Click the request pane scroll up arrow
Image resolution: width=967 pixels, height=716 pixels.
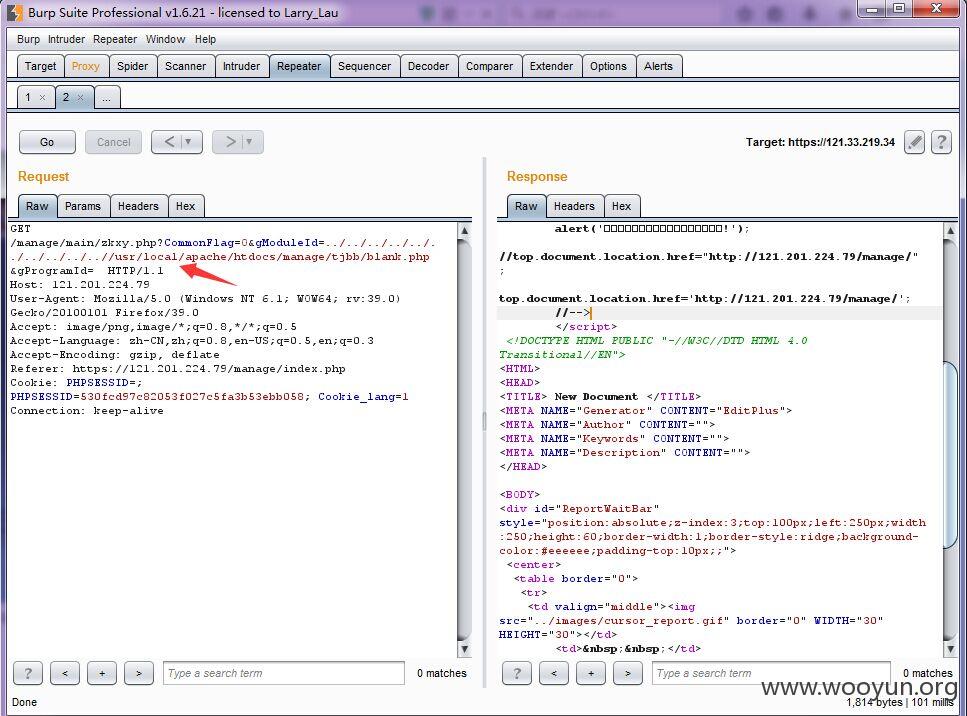coord(464,231)
